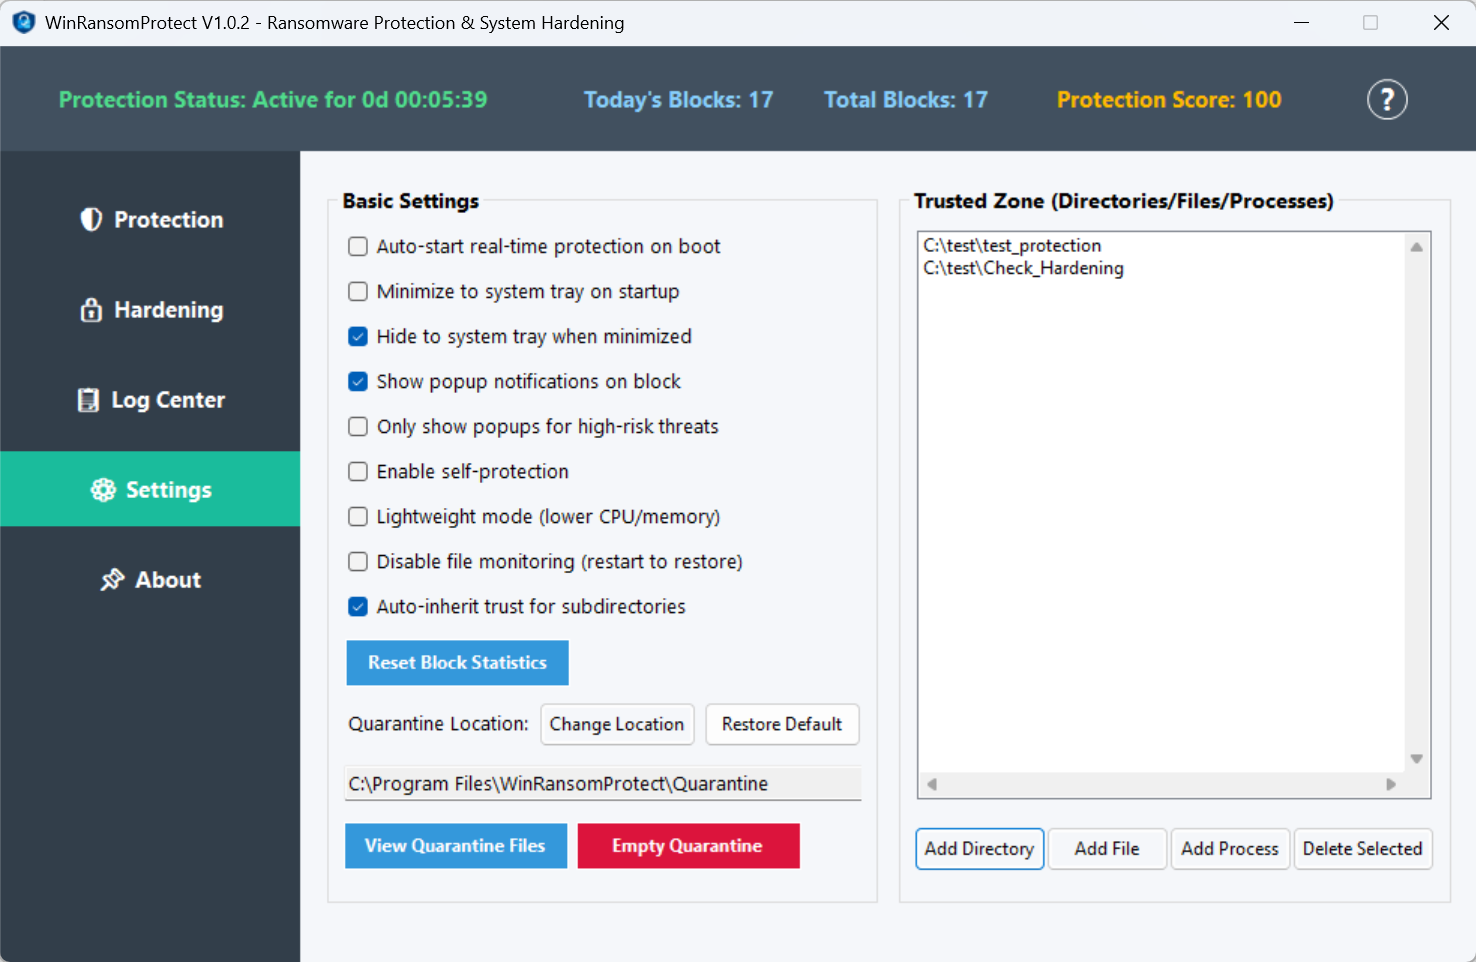
Task: Open the Protection tab label in sidebar
Action: (168, 220)
